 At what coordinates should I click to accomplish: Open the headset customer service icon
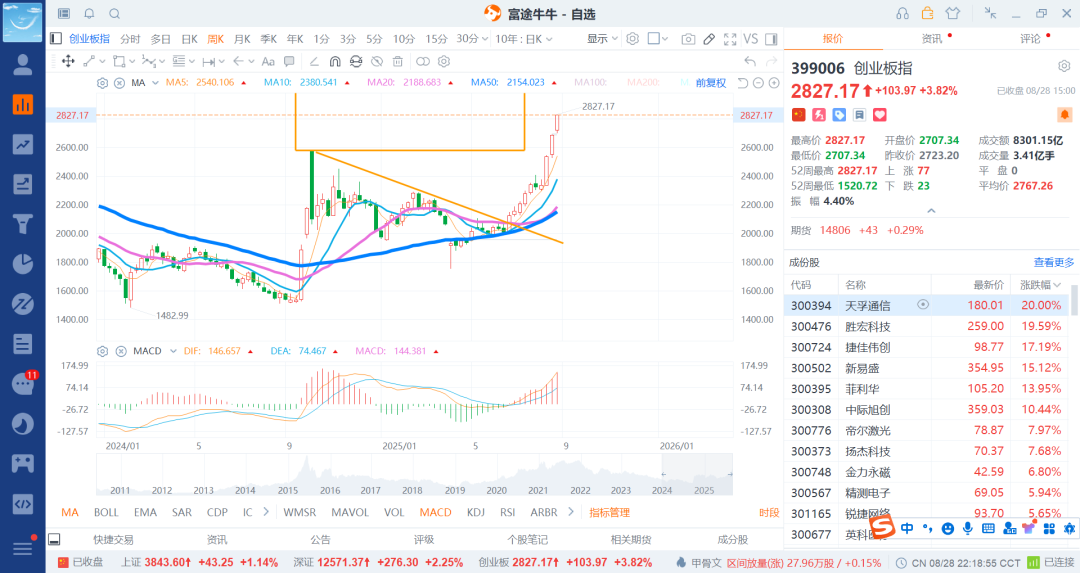(x=902, y=14)
